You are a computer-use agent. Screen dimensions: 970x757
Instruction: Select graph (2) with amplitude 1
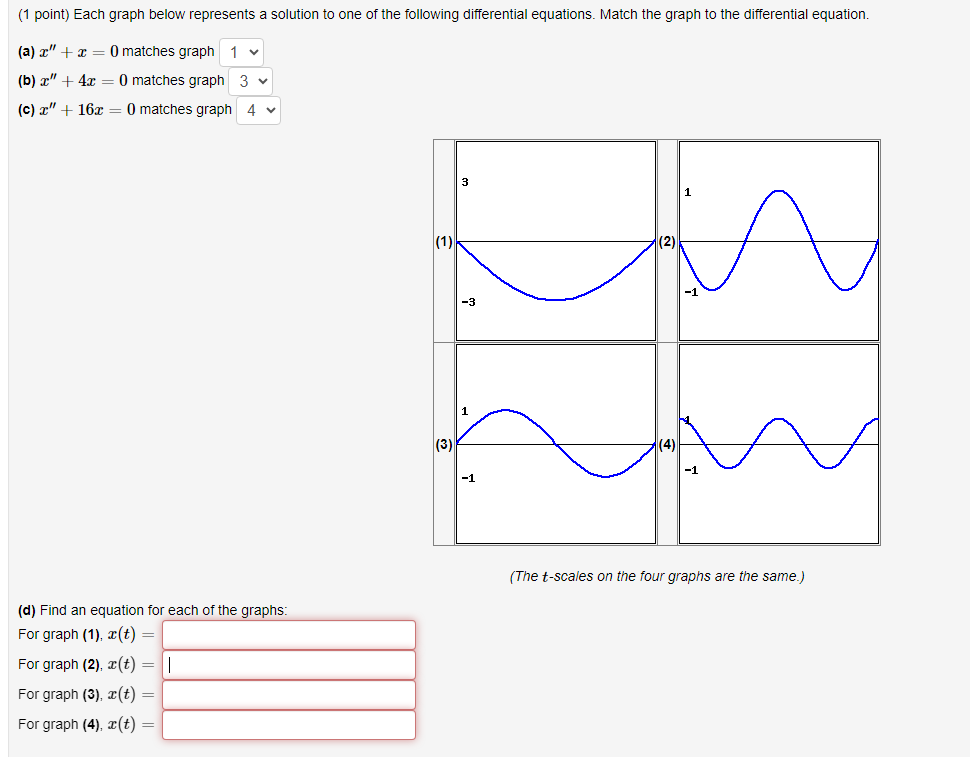(x=778, y=238)
